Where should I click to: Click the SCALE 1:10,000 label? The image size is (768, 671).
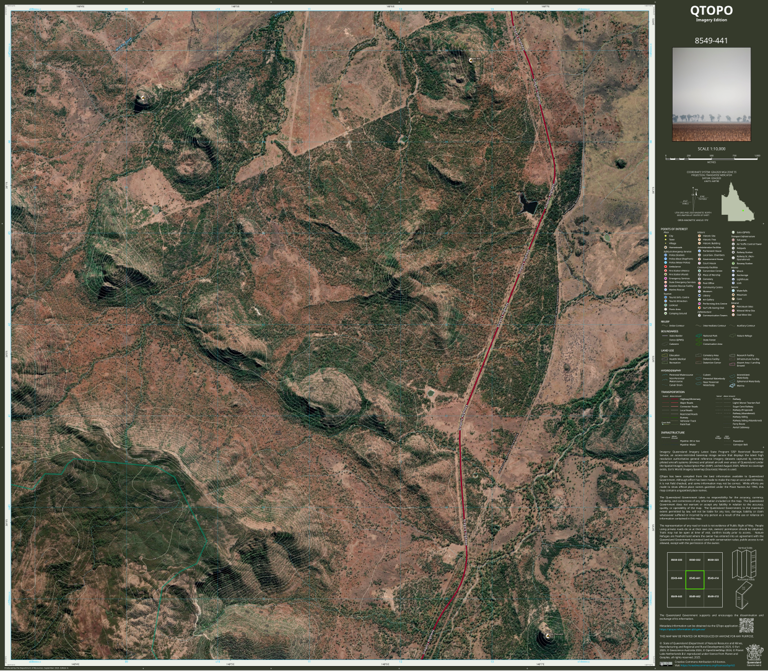711,148
